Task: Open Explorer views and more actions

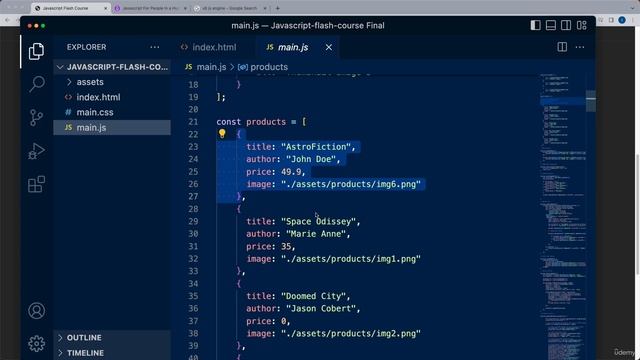Action: pyautogui.click(x=155, y=47)
